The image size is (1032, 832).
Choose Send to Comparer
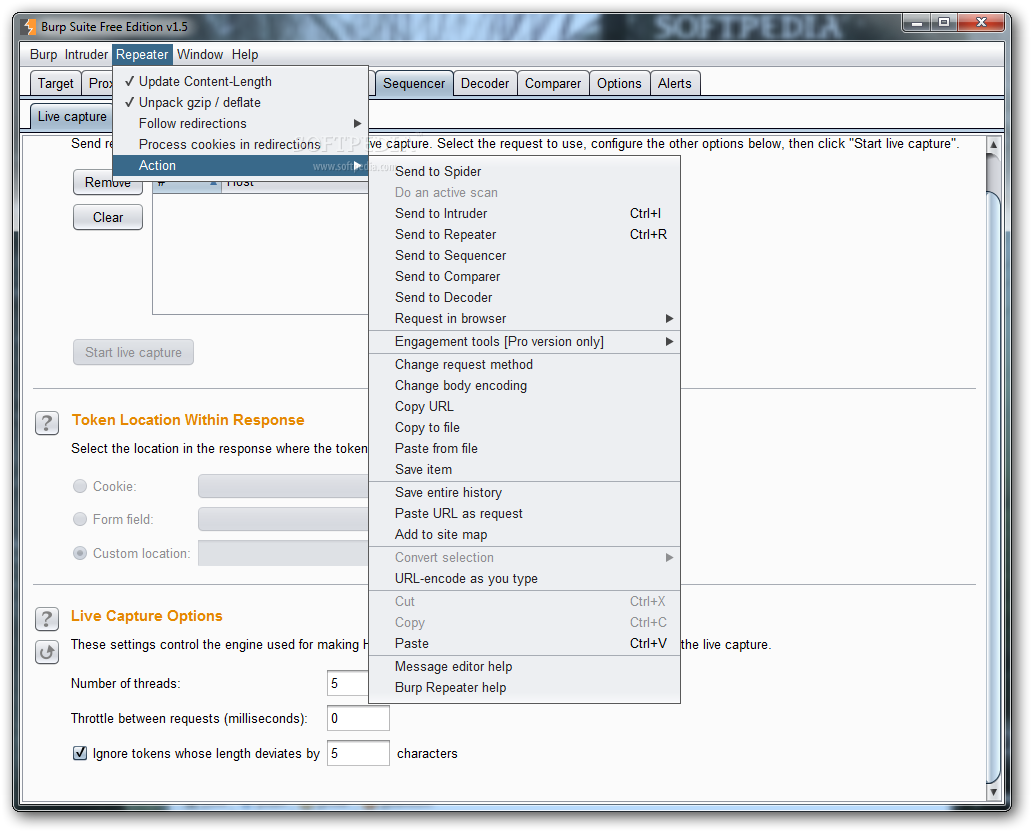point(524,277)
